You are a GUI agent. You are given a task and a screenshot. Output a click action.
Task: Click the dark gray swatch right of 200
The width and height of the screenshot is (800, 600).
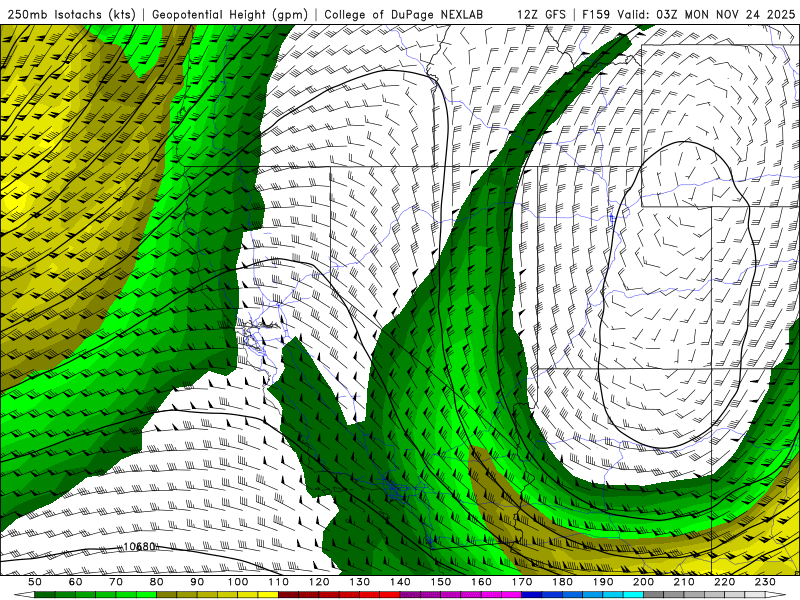[x=654, y=595]
